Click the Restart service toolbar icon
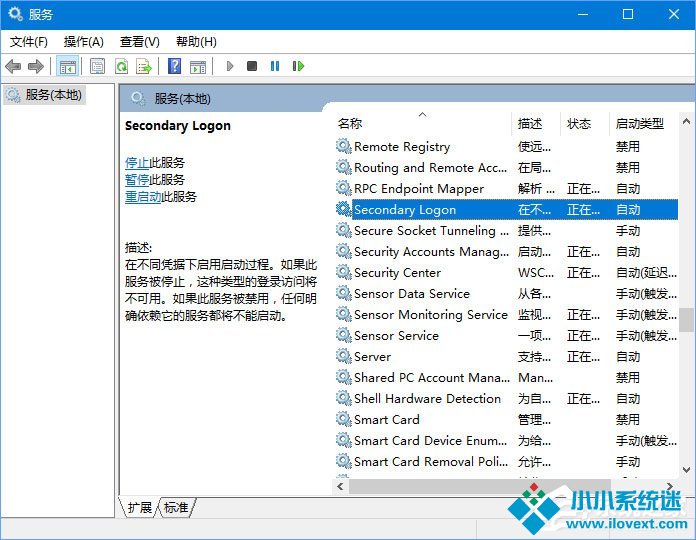 298,66
